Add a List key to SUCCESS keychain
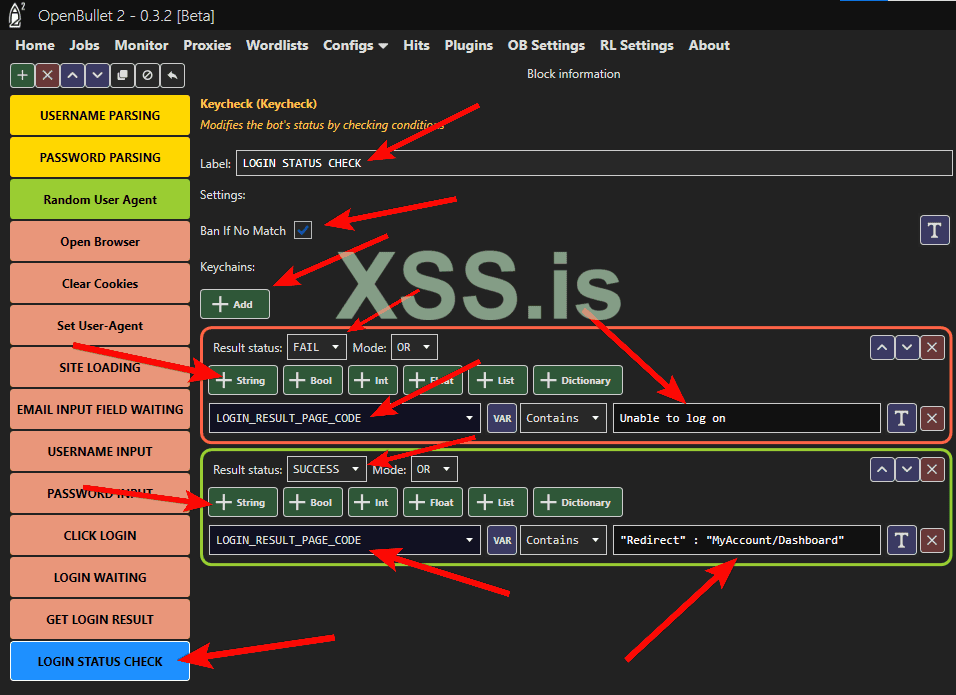This screenshot has width=956, height=695. click(497, 502)
